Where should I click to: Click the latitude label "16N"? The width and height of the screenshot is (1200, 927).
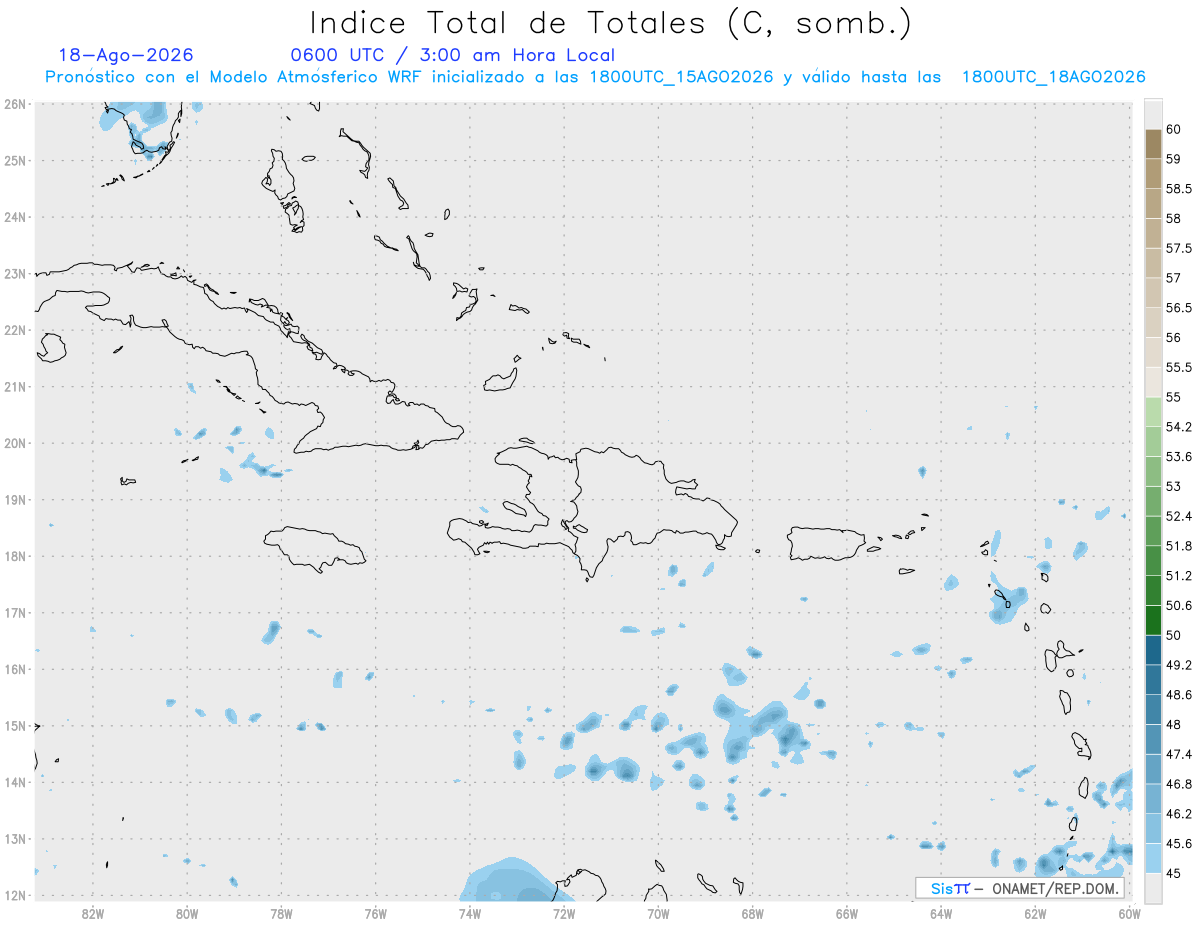15,669
